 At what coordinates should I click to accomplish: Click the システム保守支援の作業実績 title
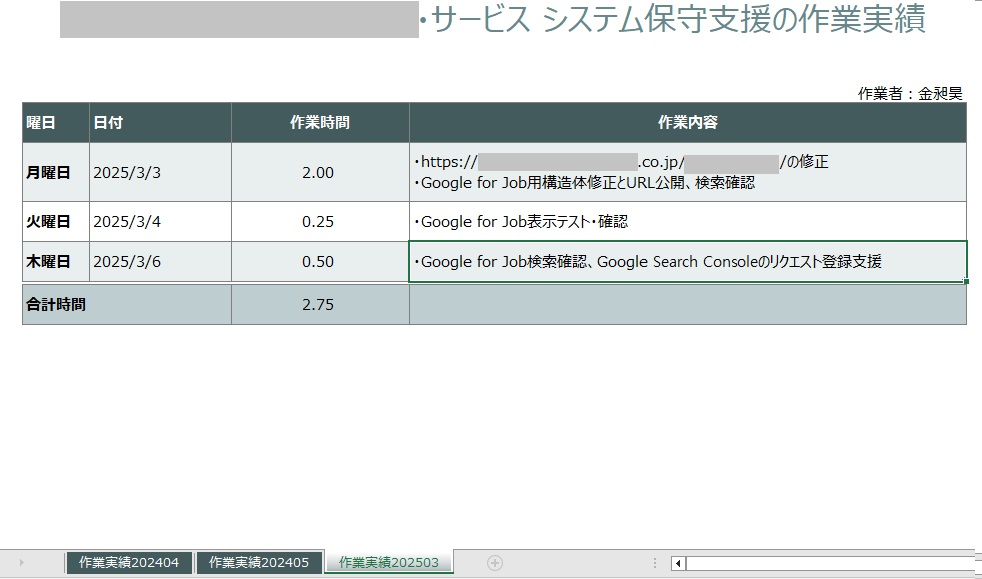pos(733,19)
